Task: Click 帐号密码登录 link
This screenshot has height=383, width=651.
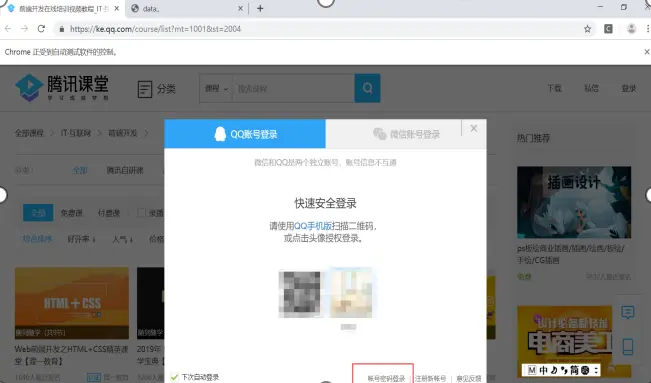Action: [386, 378]
